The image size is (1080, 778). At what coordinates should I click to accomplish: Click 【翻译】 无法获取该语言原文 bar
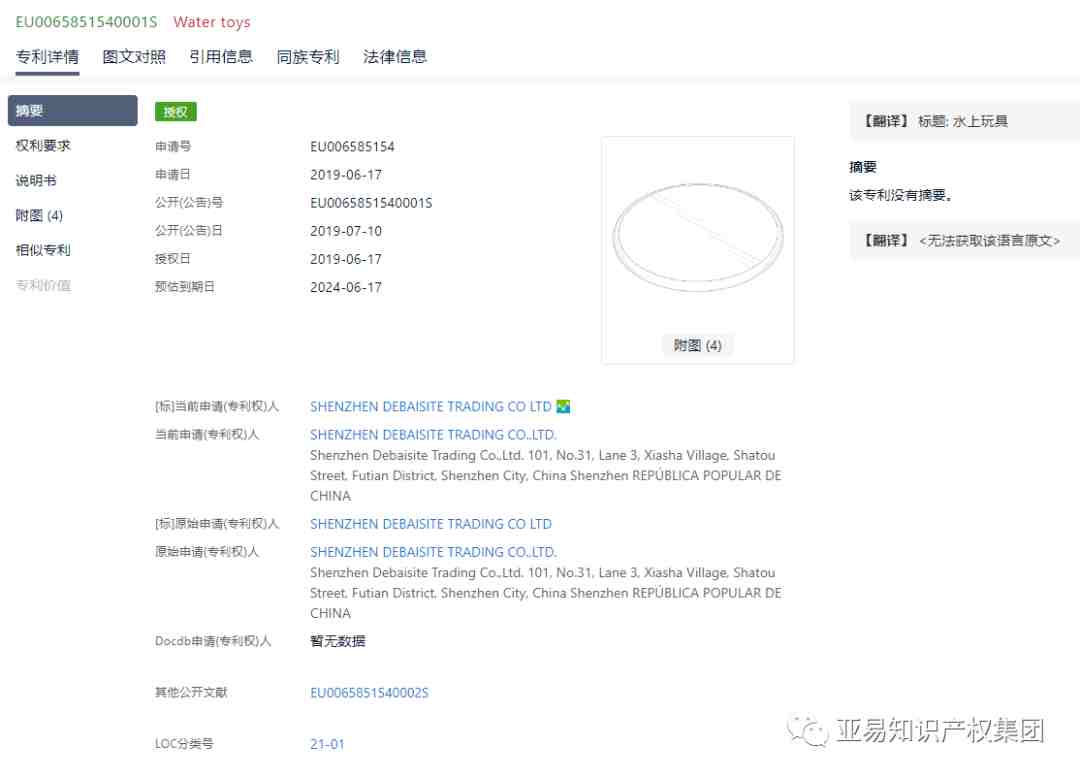[964, 240]
